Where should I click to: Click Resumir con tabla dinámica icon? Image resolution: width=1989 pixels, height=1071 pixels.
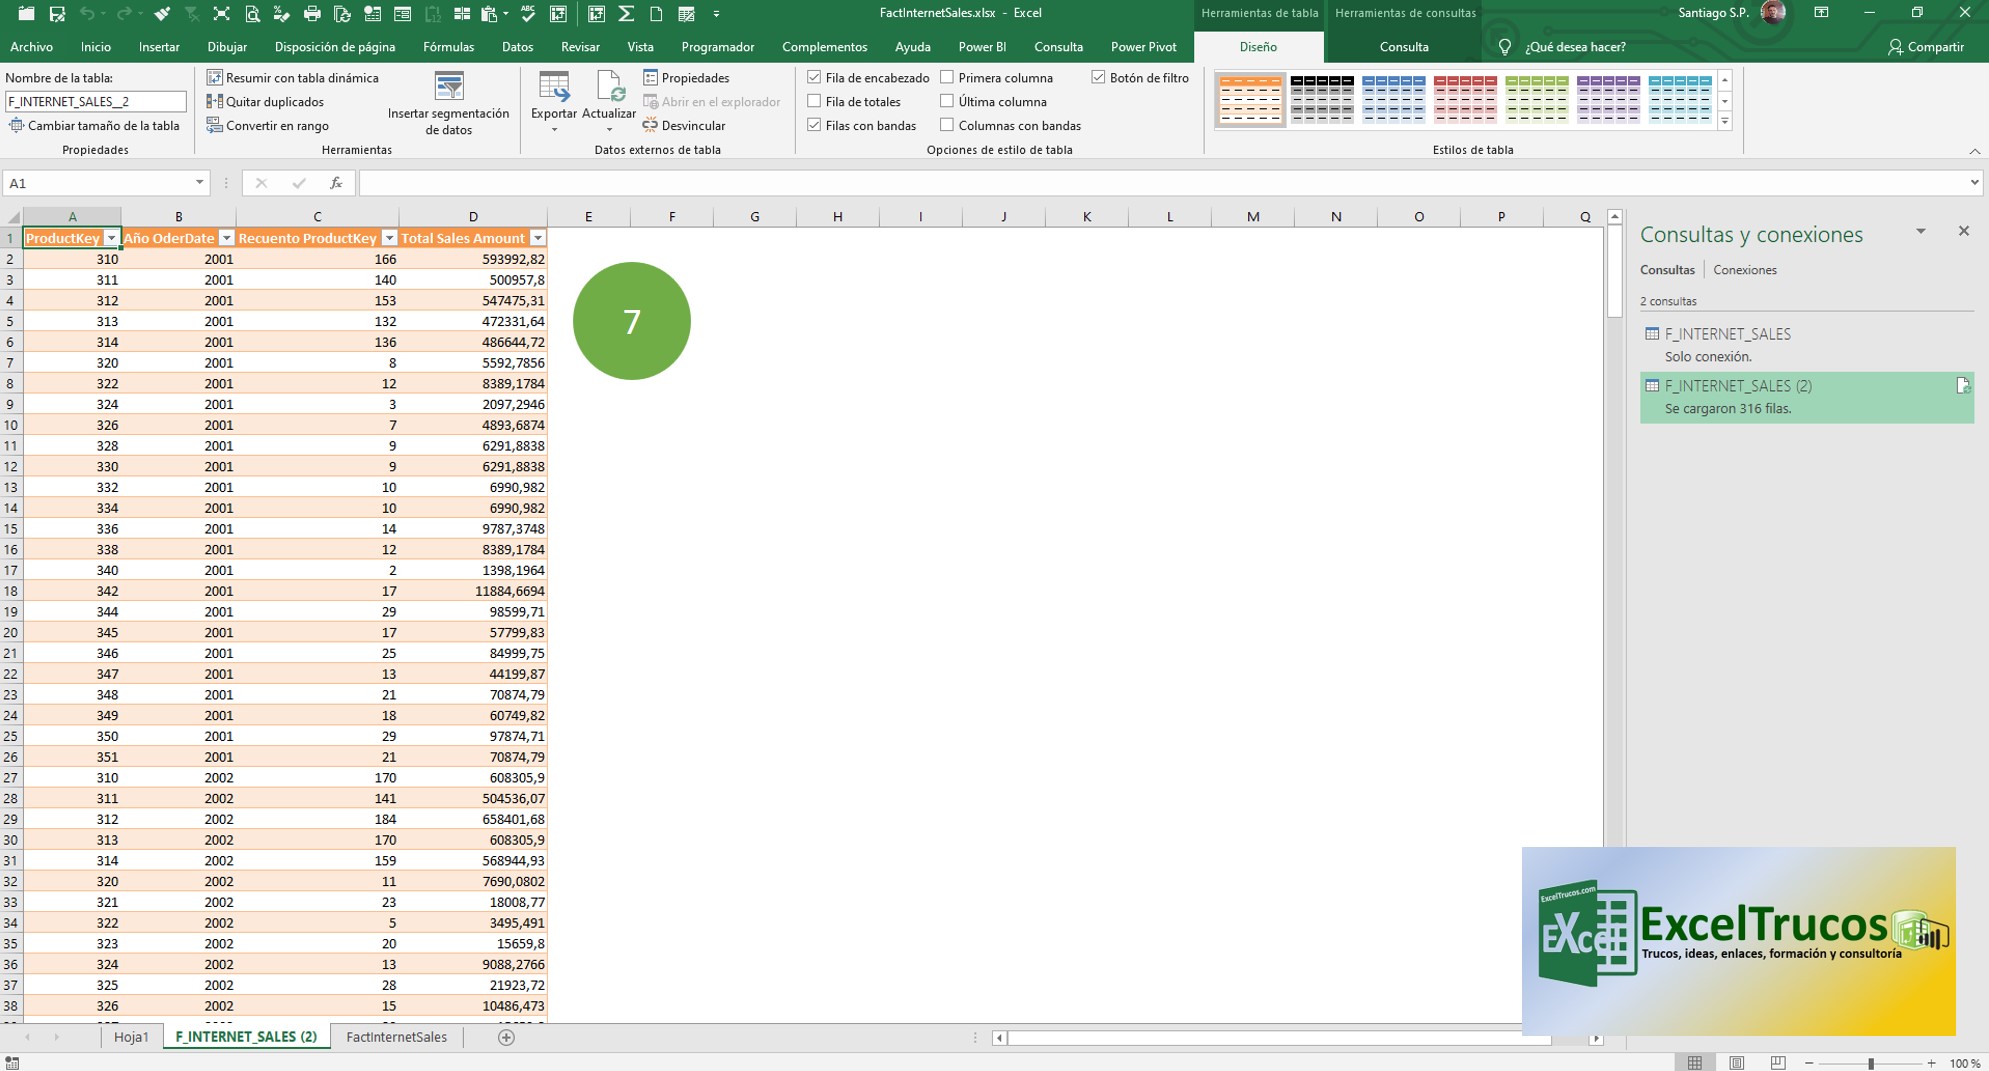214,78
